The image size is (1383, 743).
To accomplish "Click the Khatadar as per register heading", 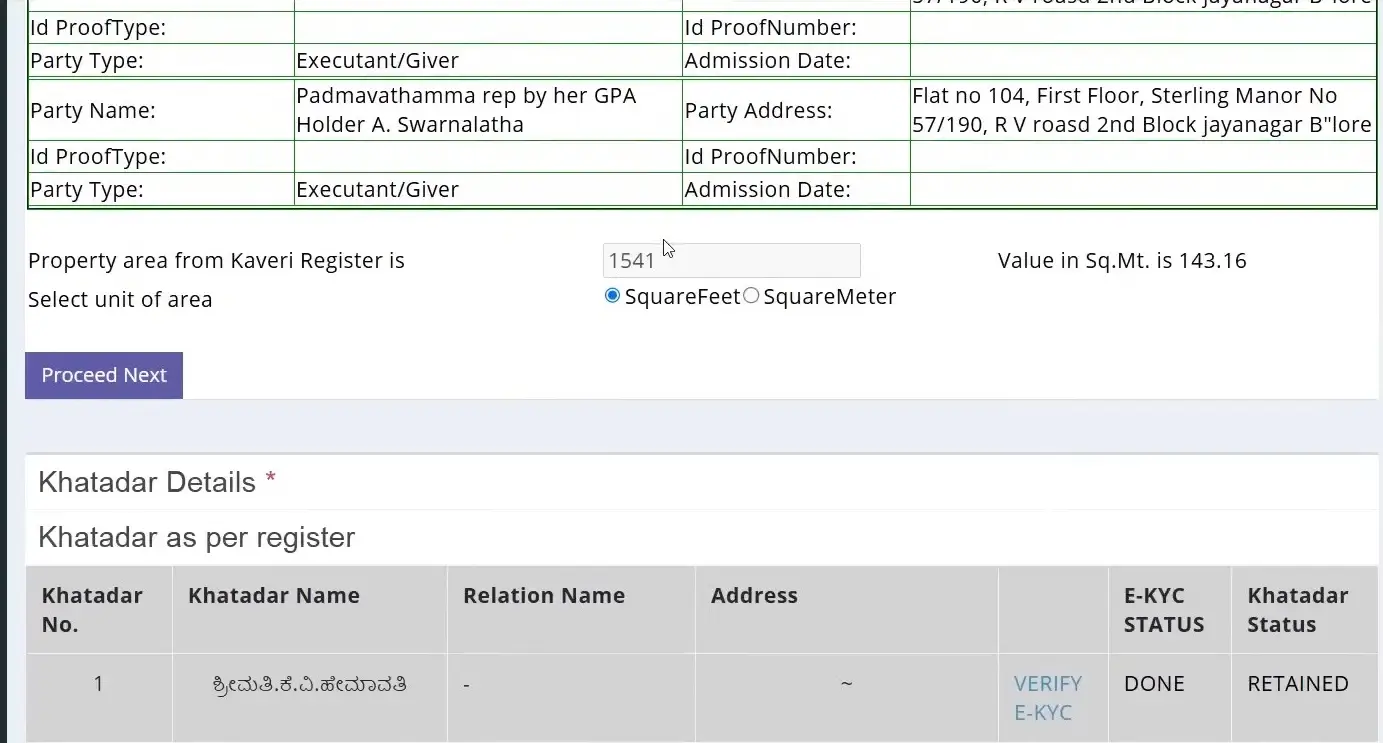I will tap(196, 537).
